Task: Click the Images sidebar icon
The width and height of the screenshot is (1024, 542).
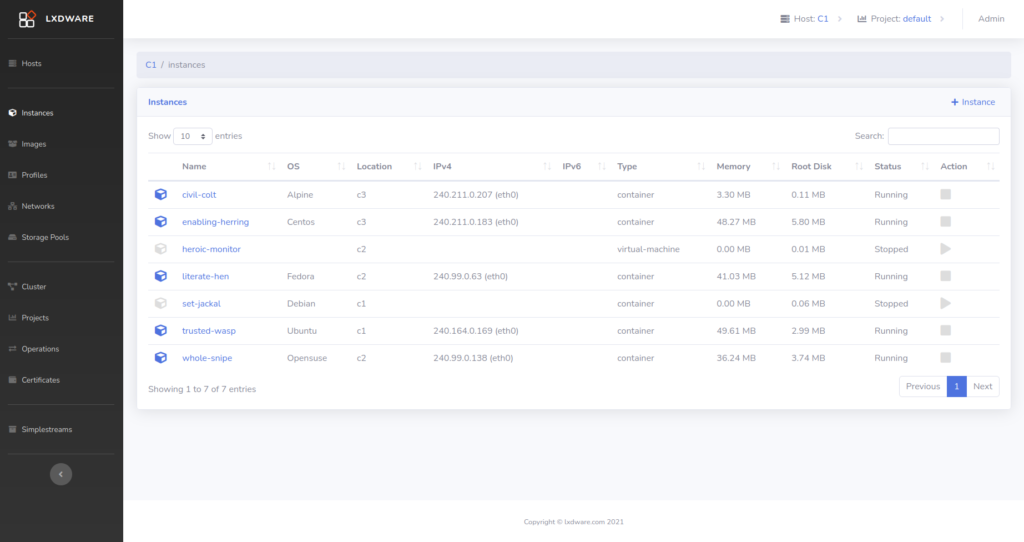Action: [x=12, y=144]
